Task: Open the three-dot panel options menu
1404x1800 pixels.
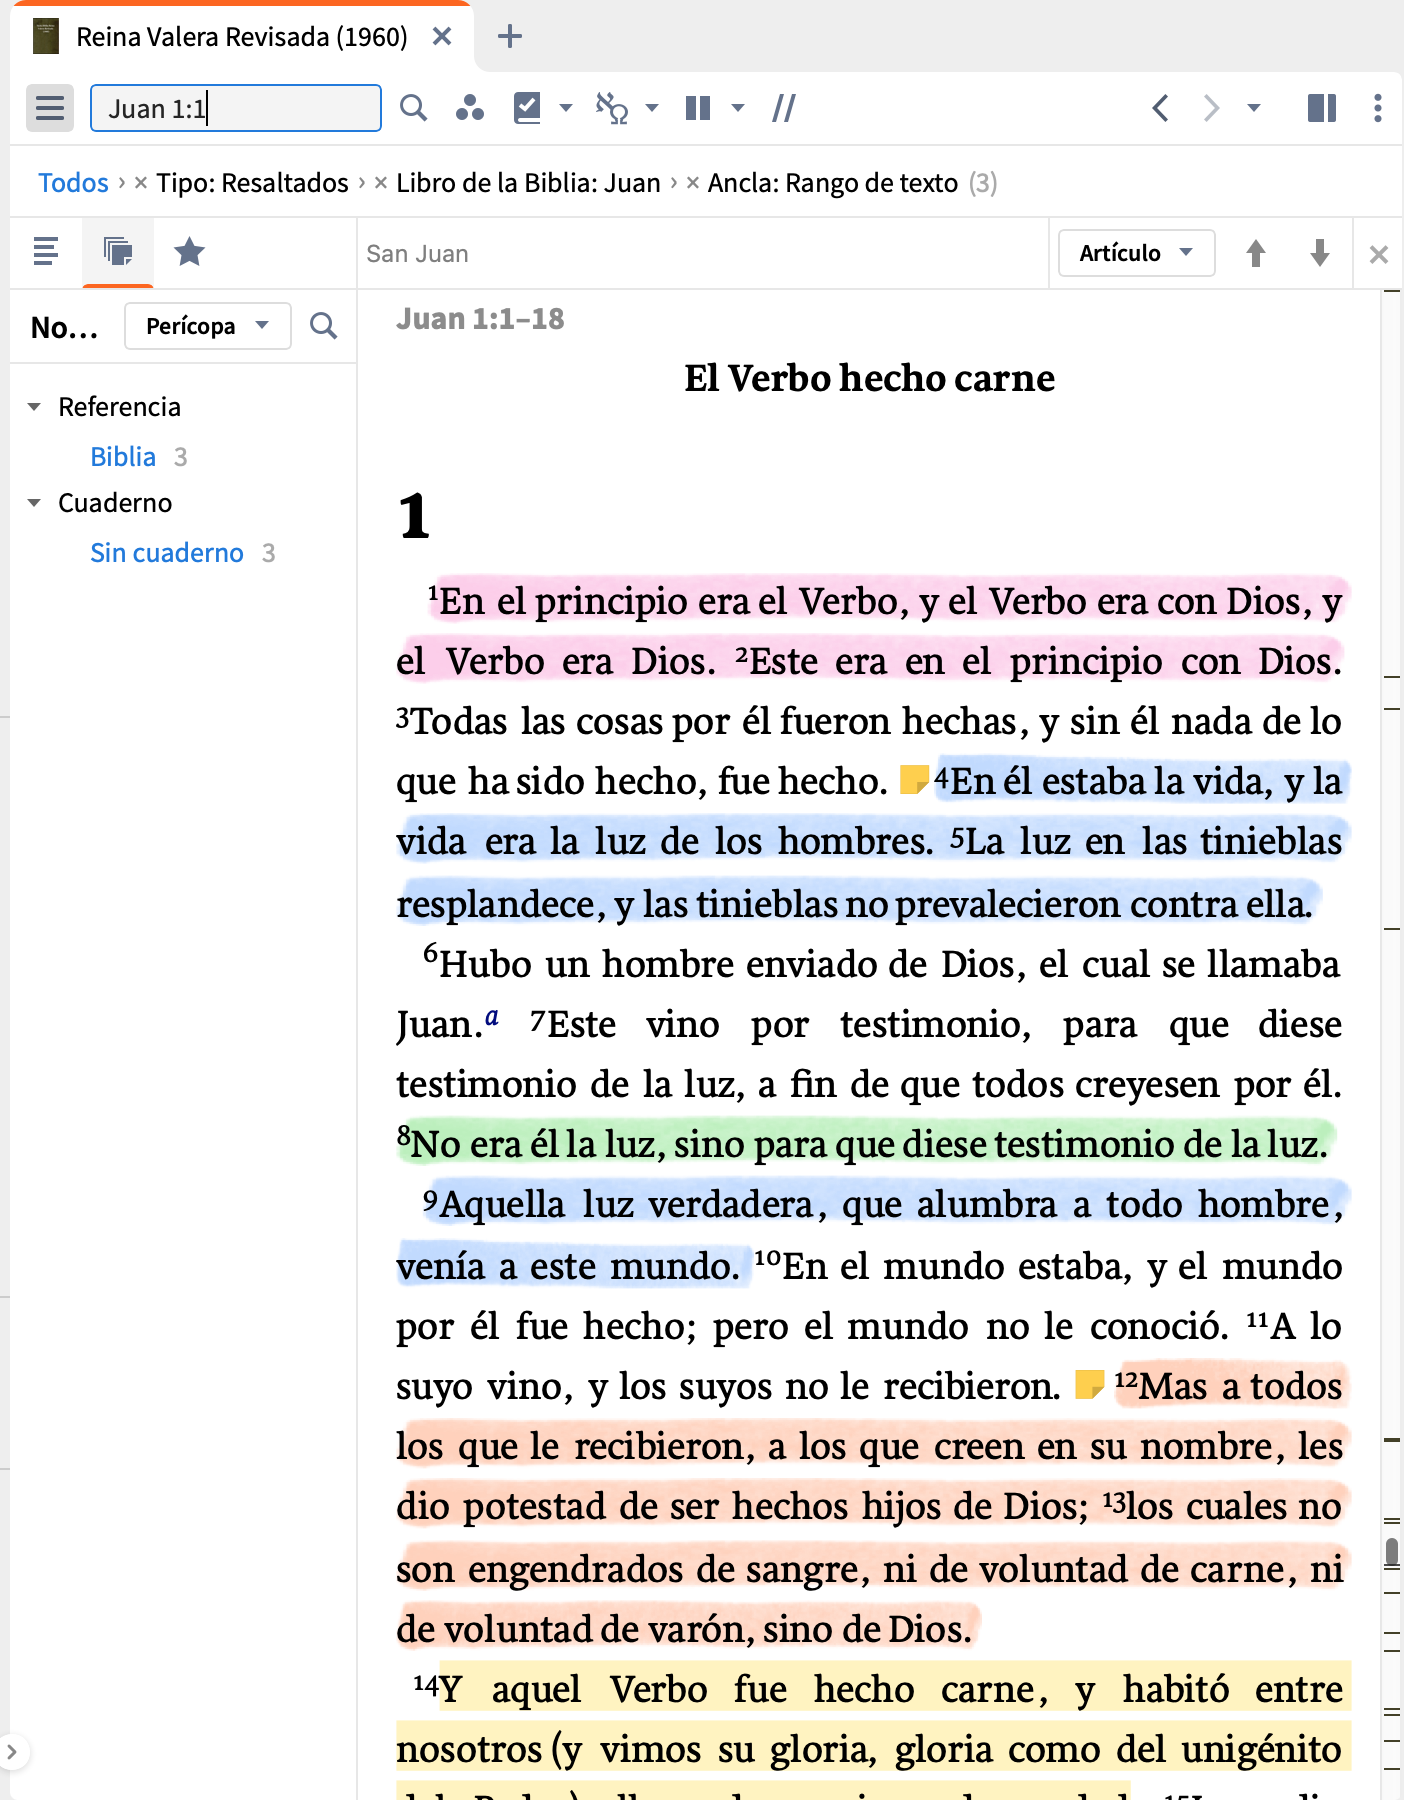Action: click(x=1378, y=108)
